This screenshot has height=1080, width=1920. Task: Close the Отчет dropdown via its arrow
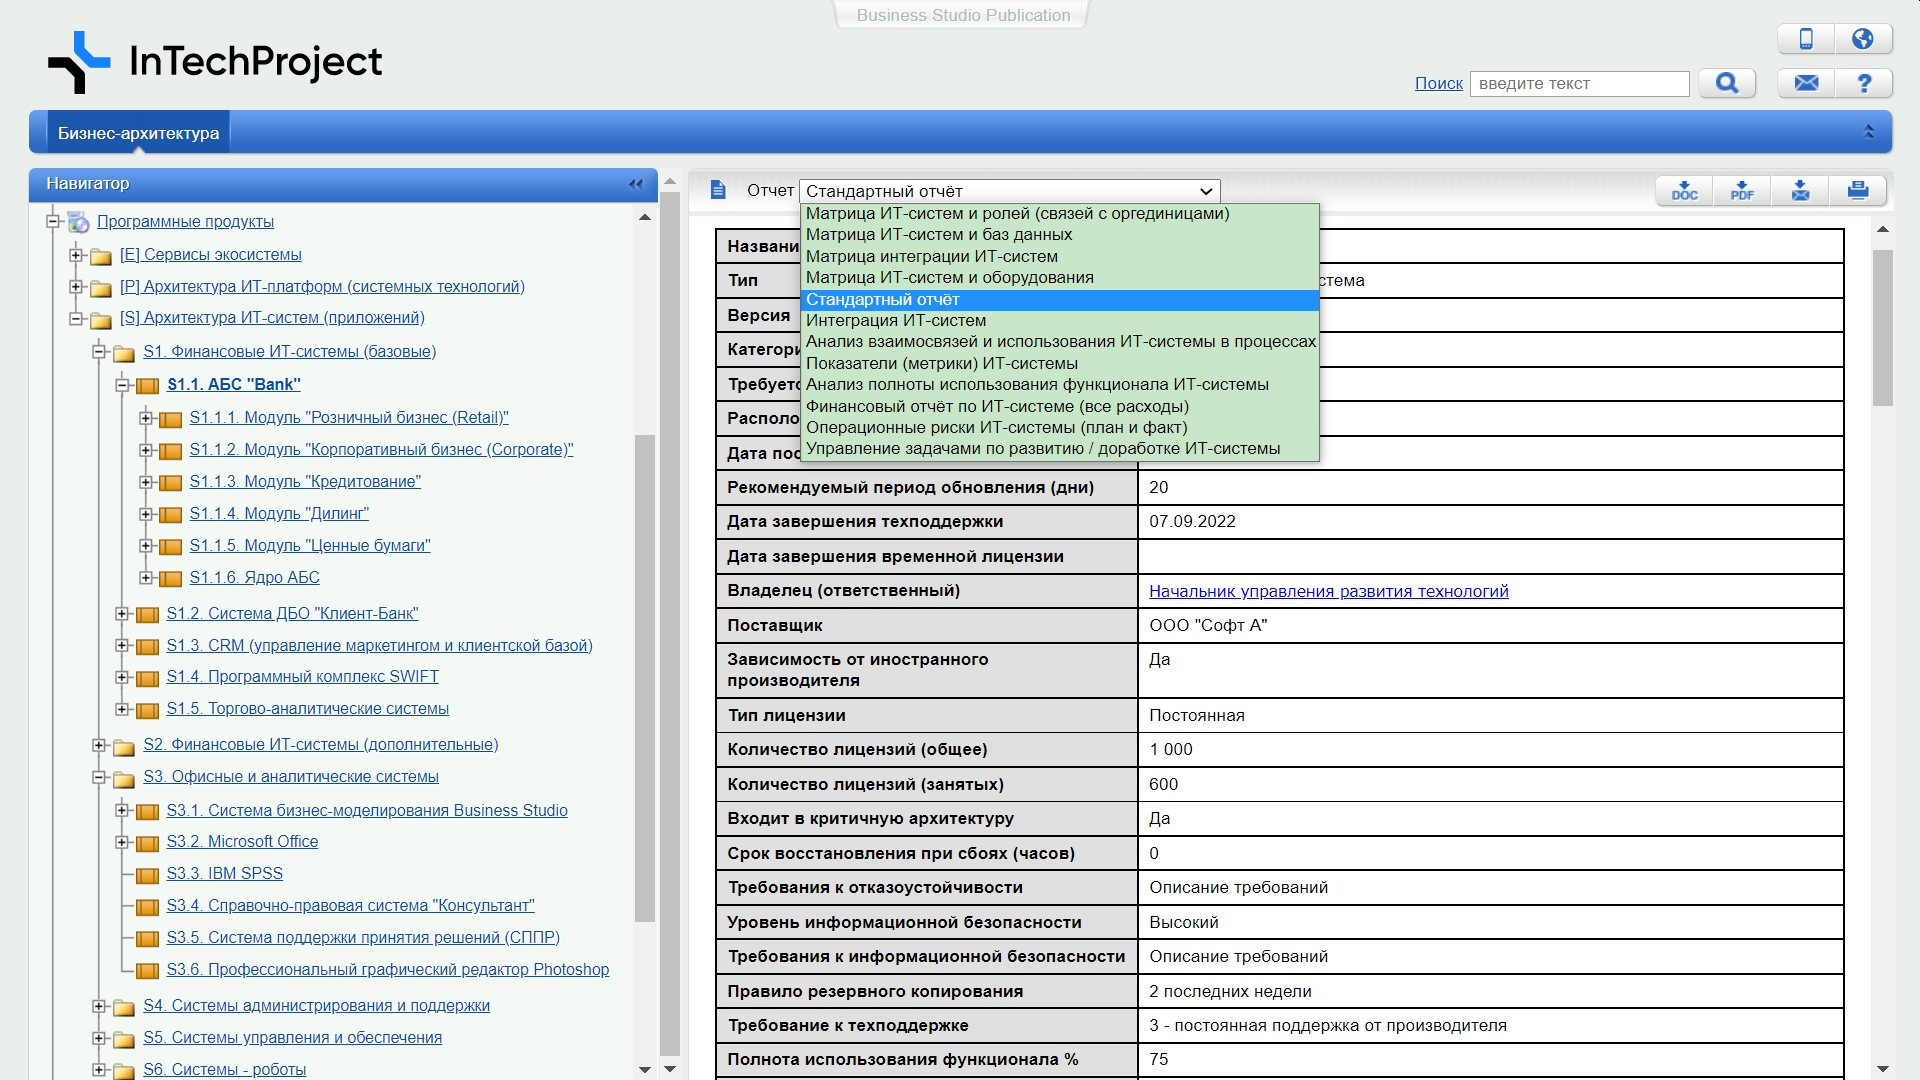pyautogui.click(x=1206, y=191)
